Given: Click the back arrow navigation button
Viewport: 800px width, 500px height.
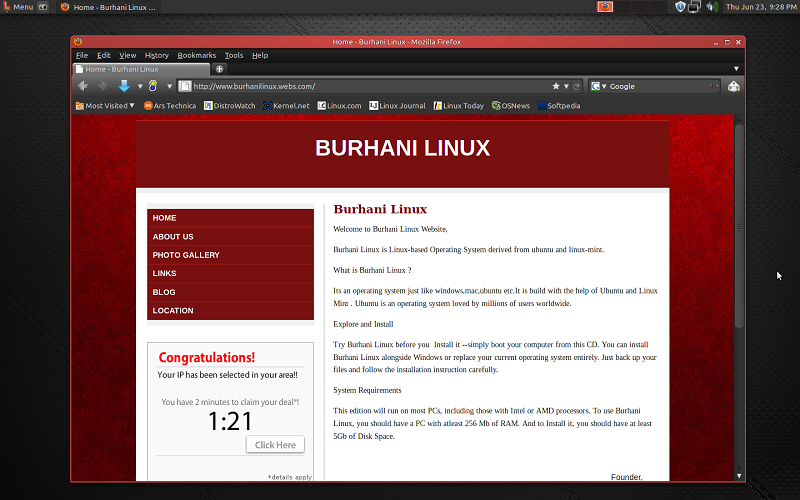Looking at the screenshot, I should 83,86.
